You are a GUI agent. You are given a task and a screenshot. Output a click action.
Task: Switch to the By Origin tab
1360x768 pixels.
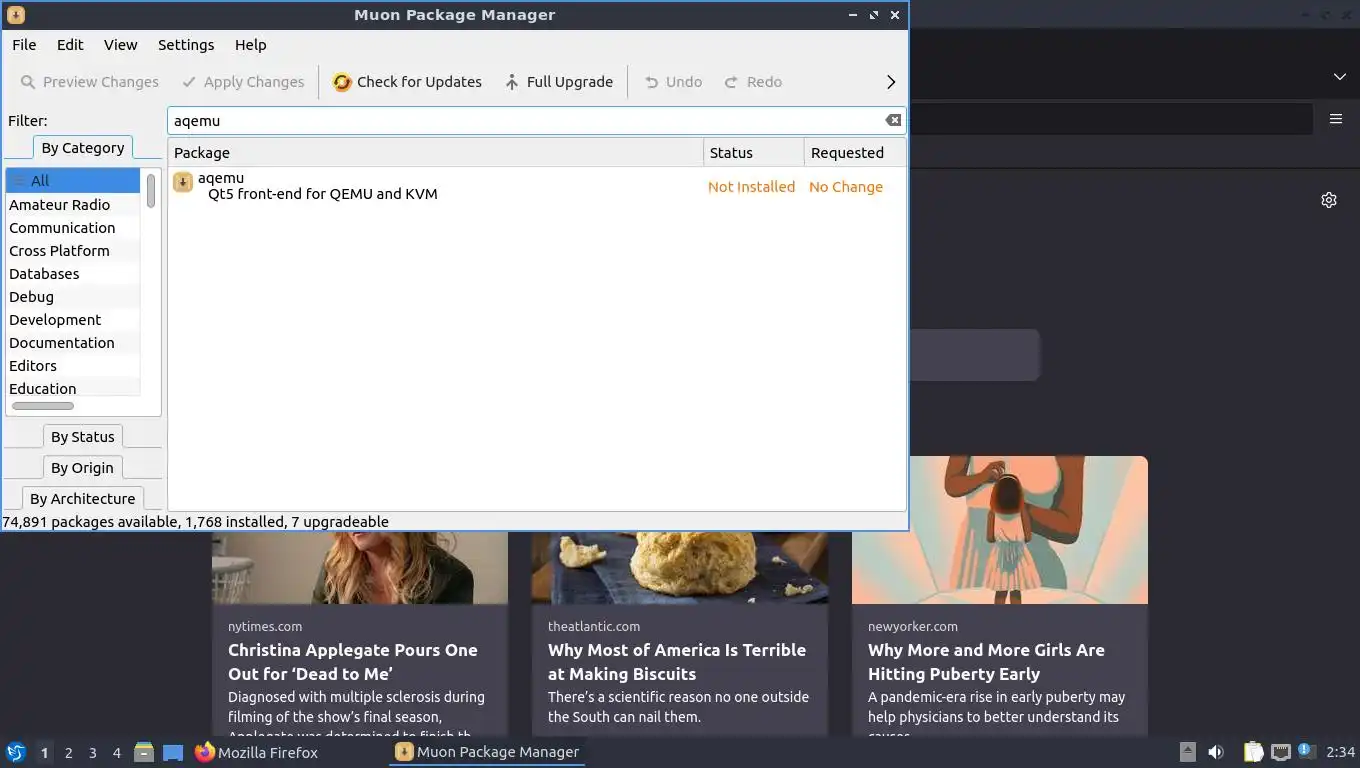[83, 468]
